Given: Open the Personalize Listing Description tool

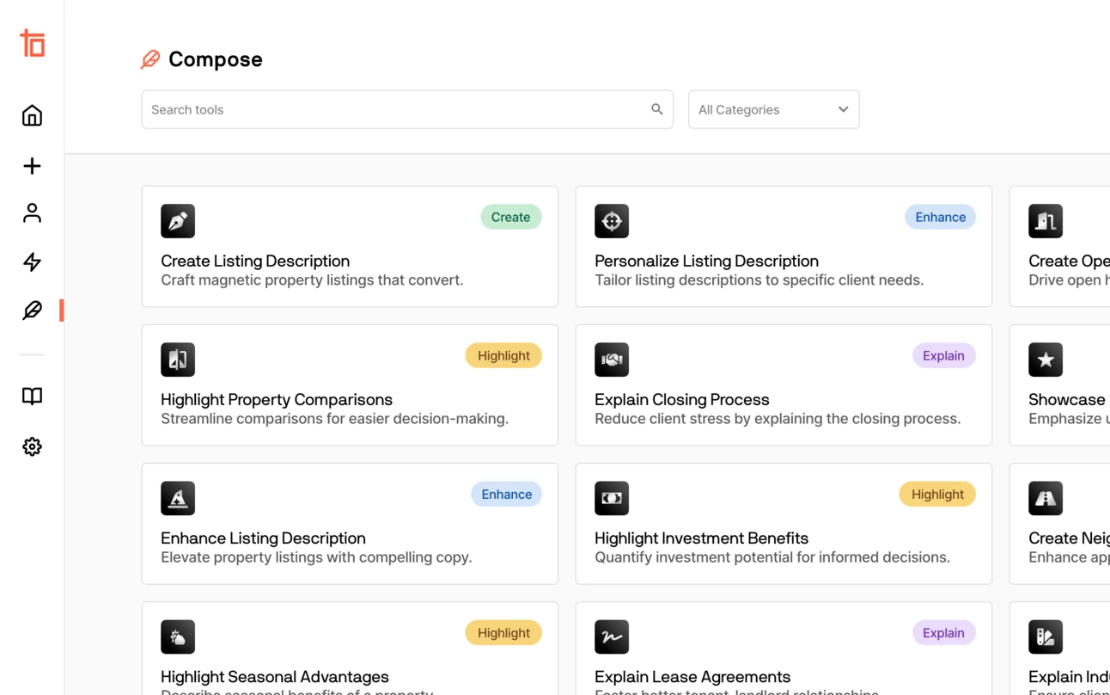Looking at the screenshot, I should [784, 246].
